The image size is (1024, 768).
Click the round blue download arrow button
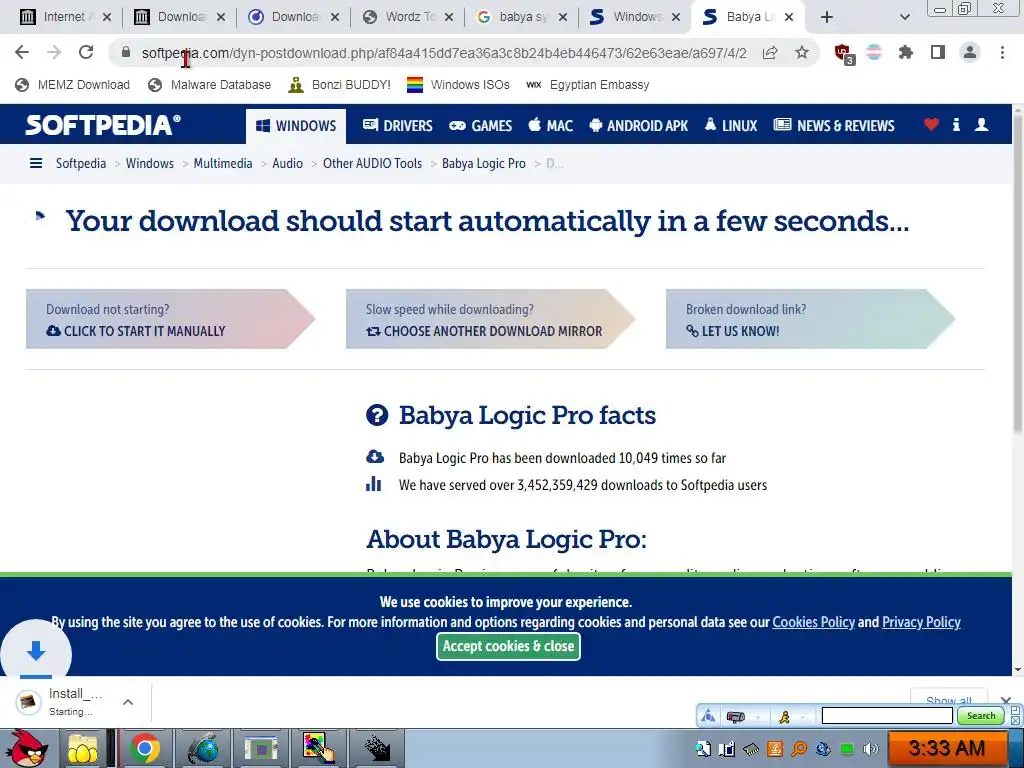click(x=36, y=651)
